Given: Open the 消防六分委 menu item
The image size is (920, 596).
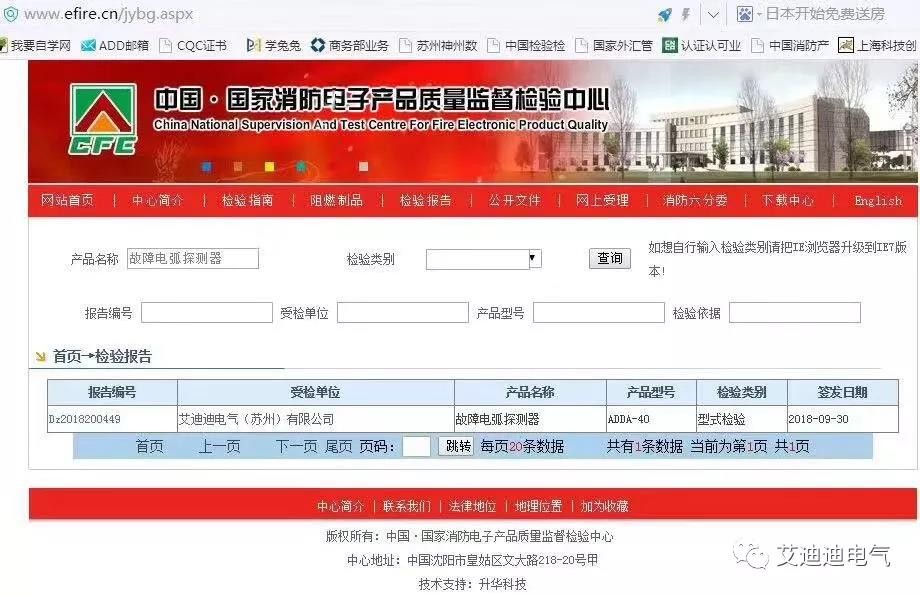Looking at the screenshot, I should click(695, 201).
